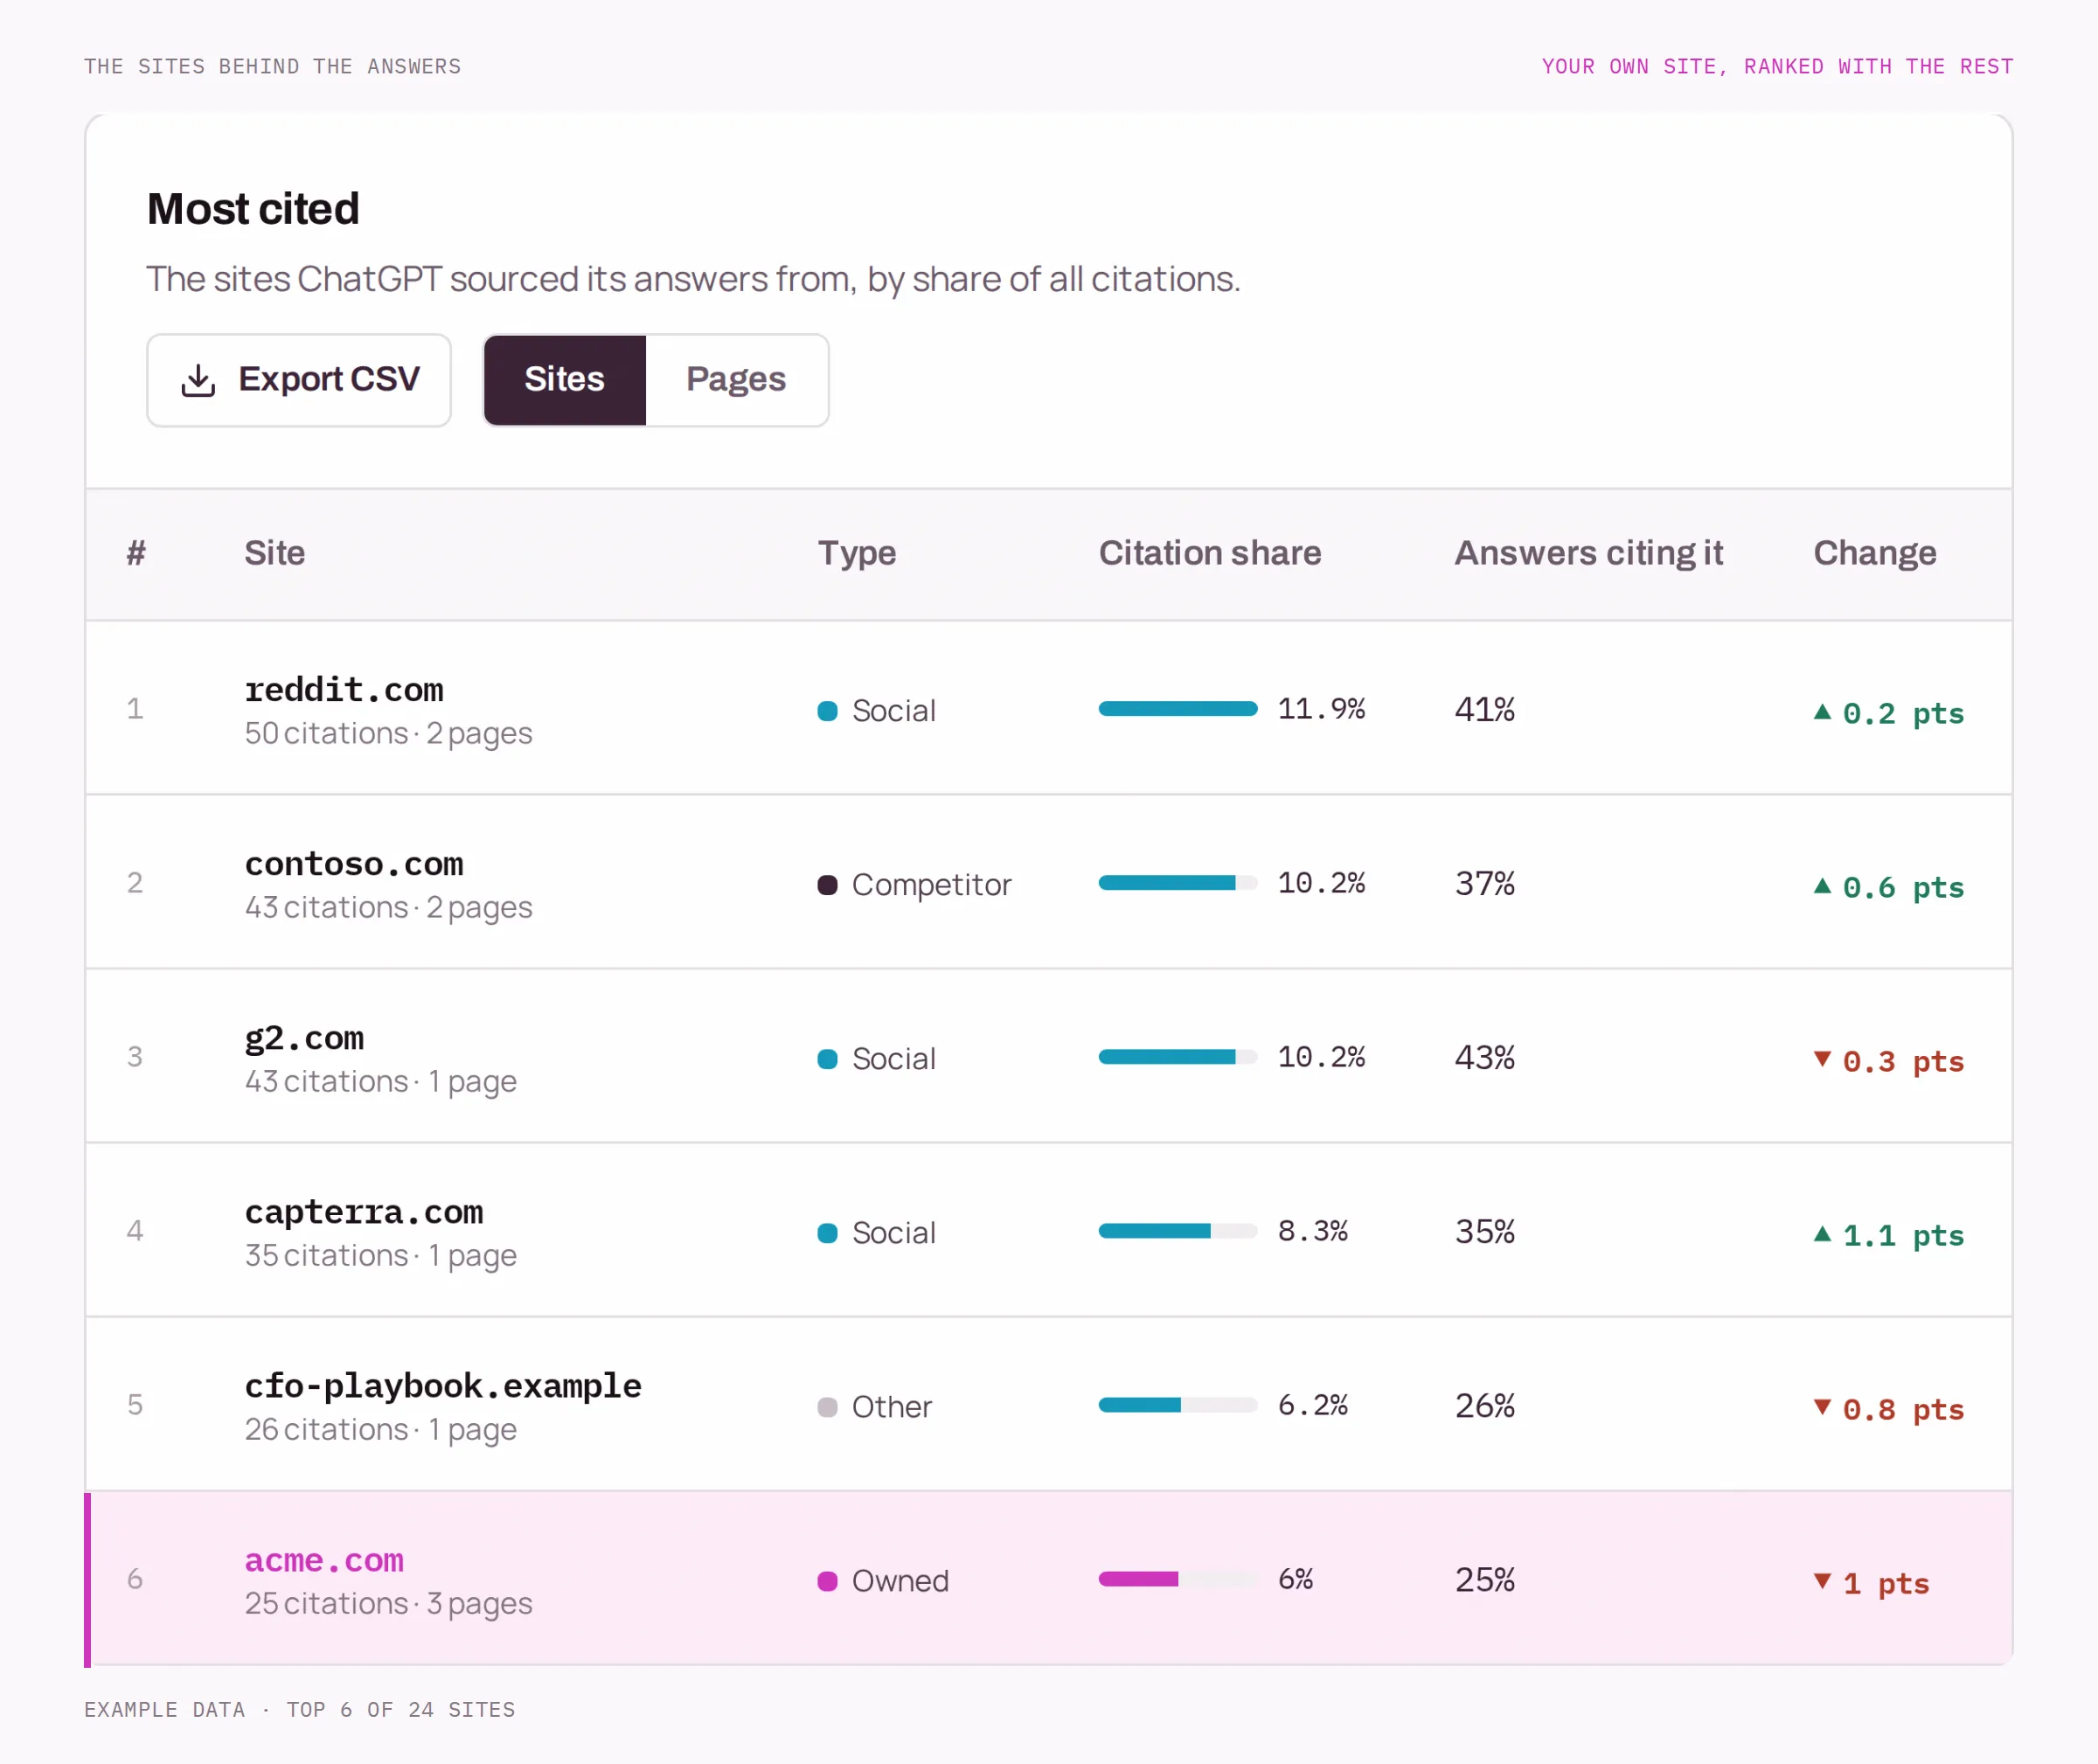
Task: Switch to the Sites tab
Action: pos(565,380)
